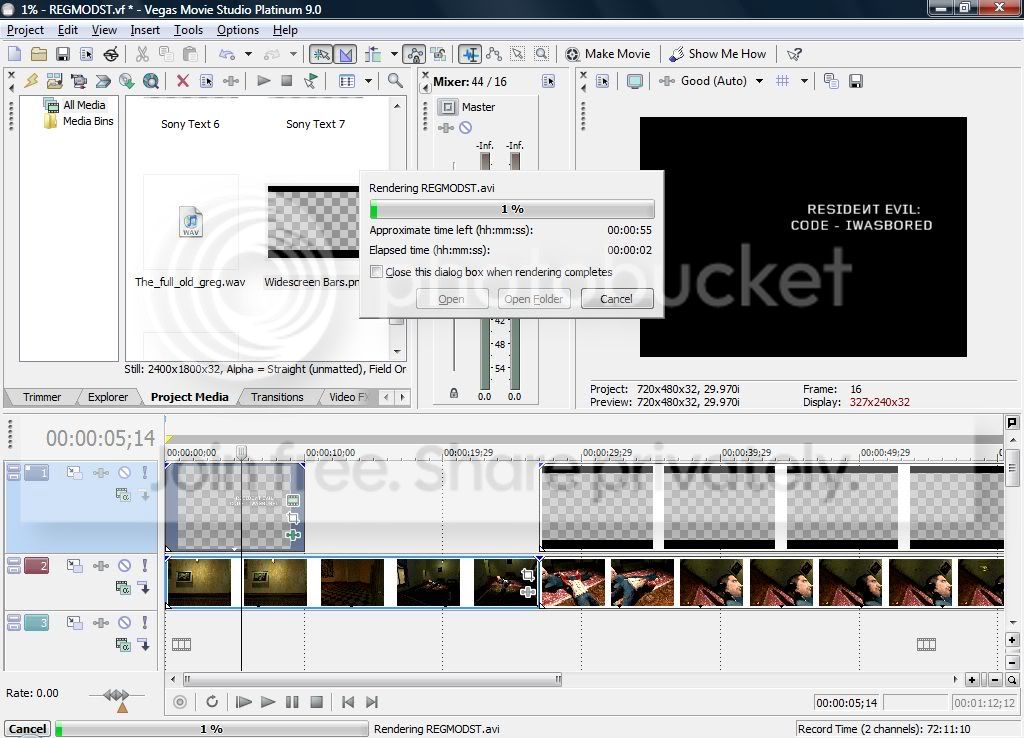This screenshot has height=738, width=1024.
Task: Click Import Media icon in Project Media
Action: point(54,81)
